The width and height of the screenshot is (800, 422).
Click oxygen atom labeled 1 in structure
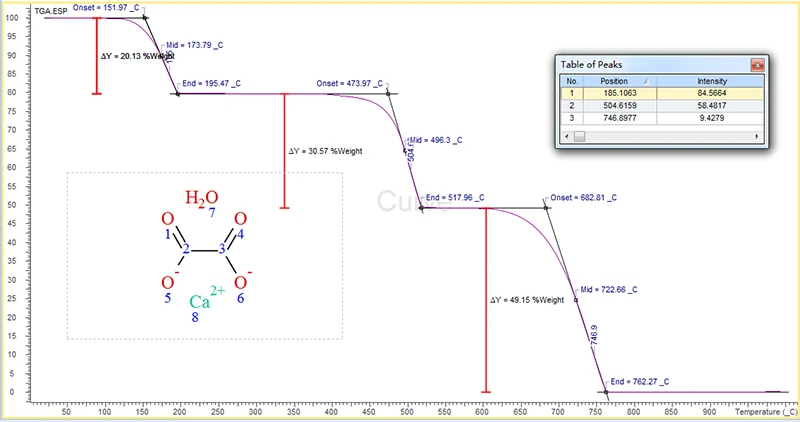coord(167,219)
